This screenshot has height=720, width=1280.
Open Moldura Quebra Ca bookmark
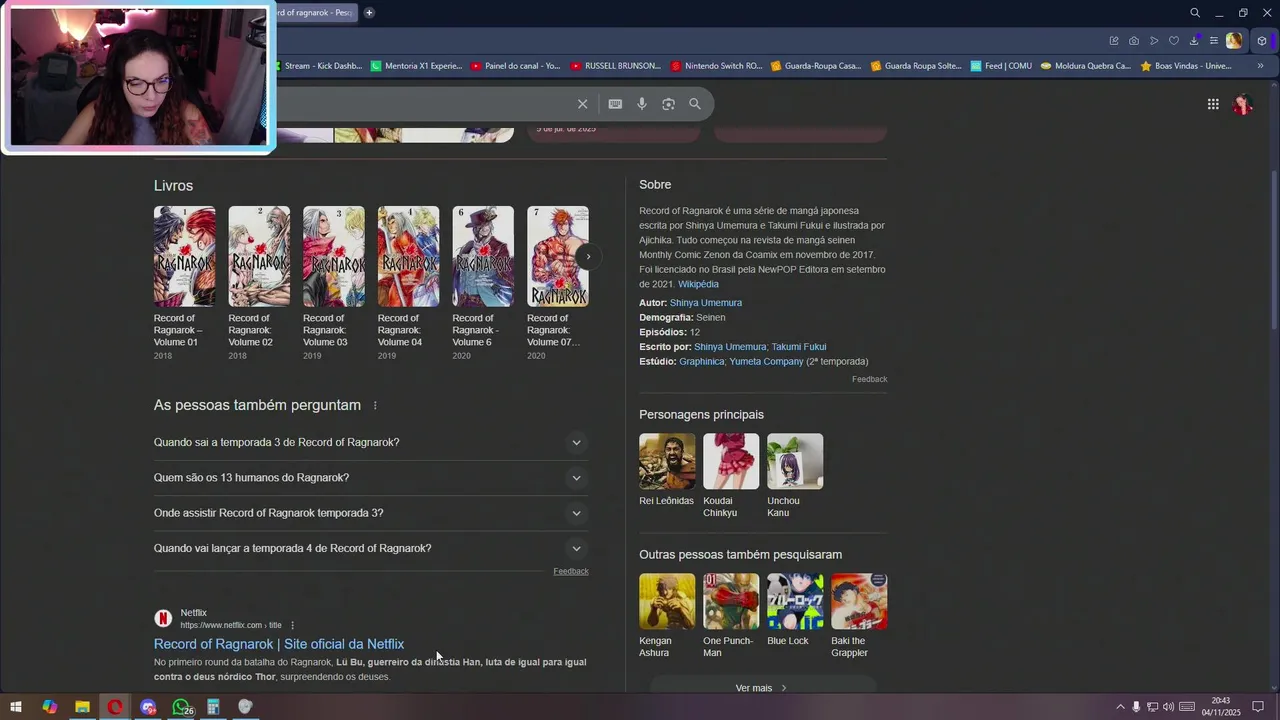[1086, 66]
